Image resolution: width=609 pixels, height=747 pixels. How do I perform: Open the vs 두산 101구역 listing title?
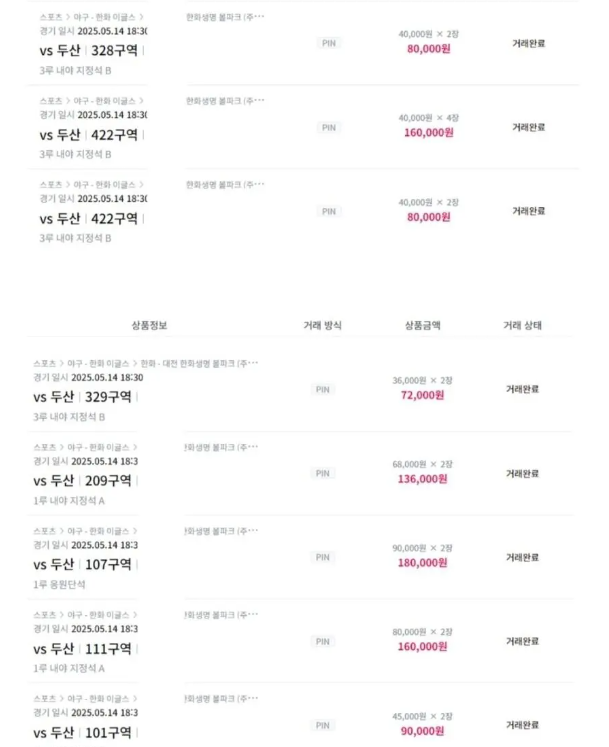coord(82,733)
